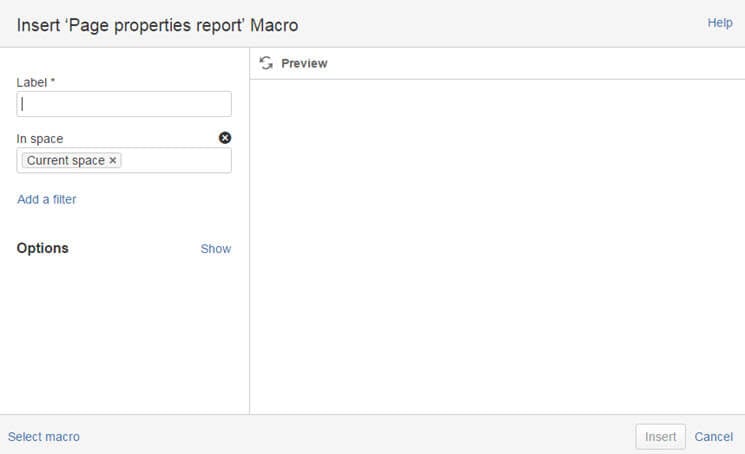Screen dimensions: 745x454
Task: Click the Preview refresh icon
Action: 266,63
